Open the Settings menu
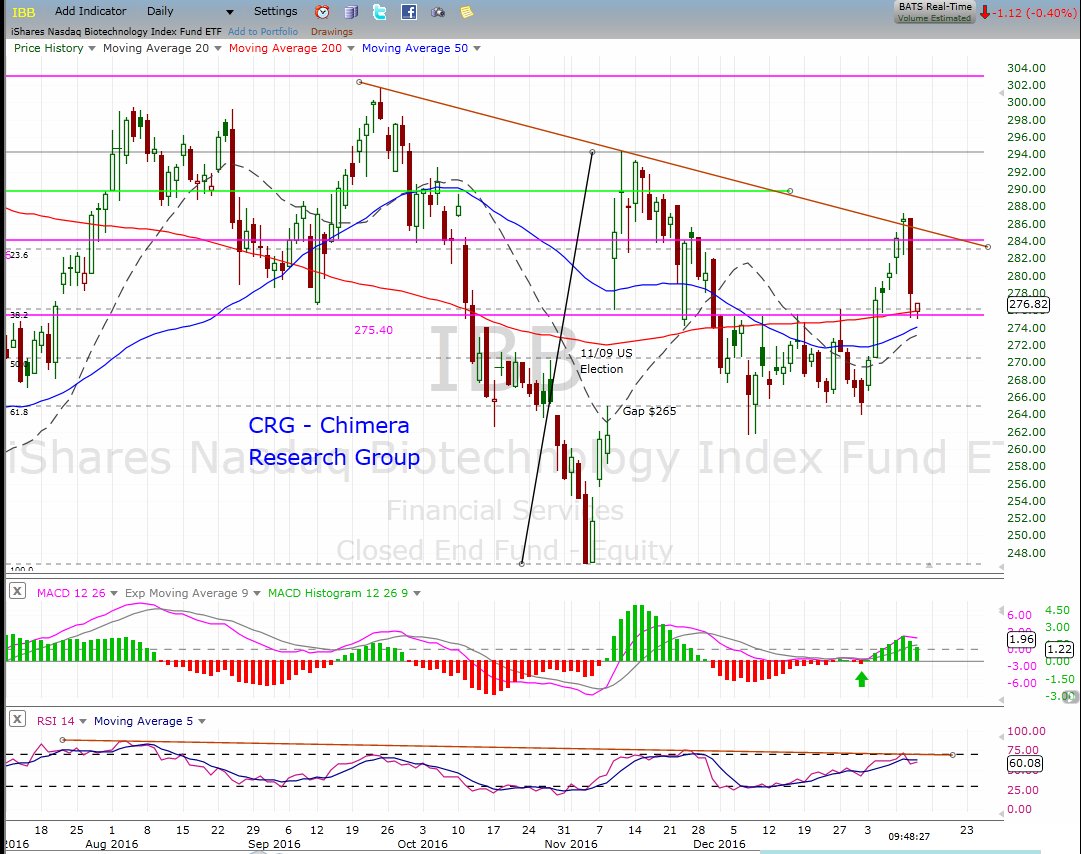The image size is (1081, 854). [275, 11]
